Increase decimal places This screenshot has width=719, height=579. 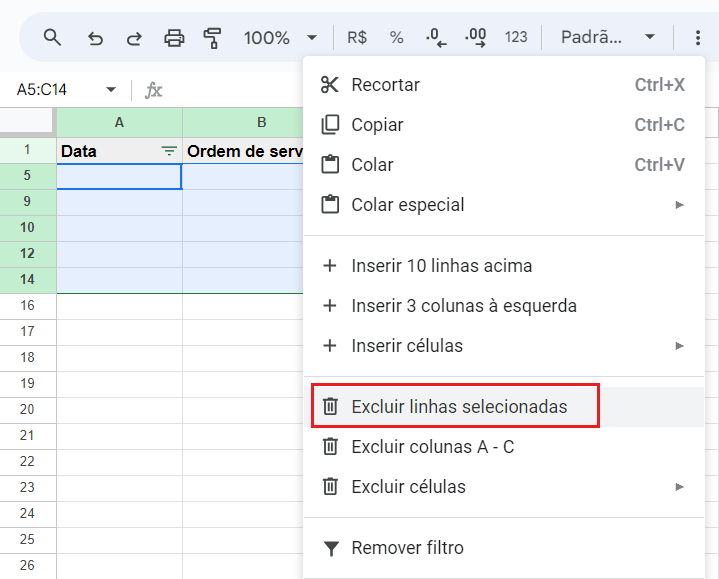pos(476,38)
